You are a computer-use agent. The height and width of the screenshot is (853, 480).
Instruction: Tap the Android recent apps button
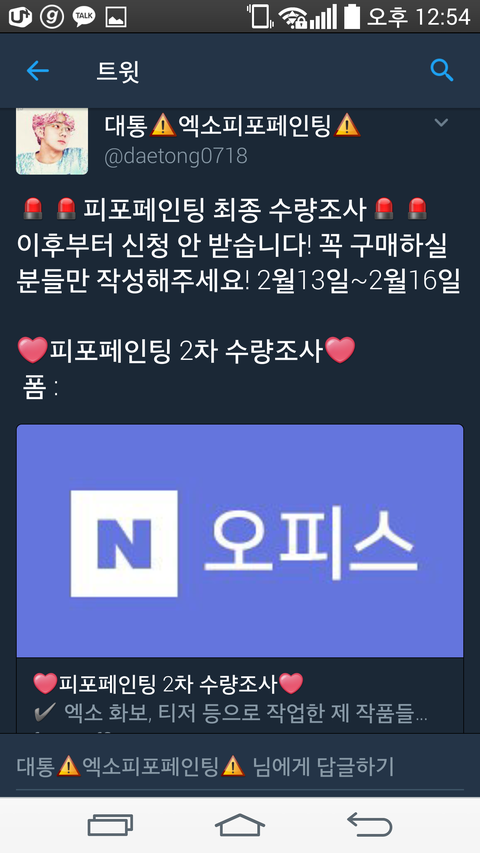click(110, 825)
